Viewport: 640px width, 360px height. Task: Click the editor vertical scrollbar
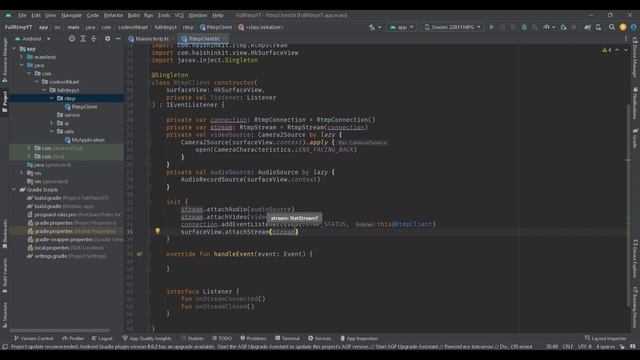pos(628,205)
